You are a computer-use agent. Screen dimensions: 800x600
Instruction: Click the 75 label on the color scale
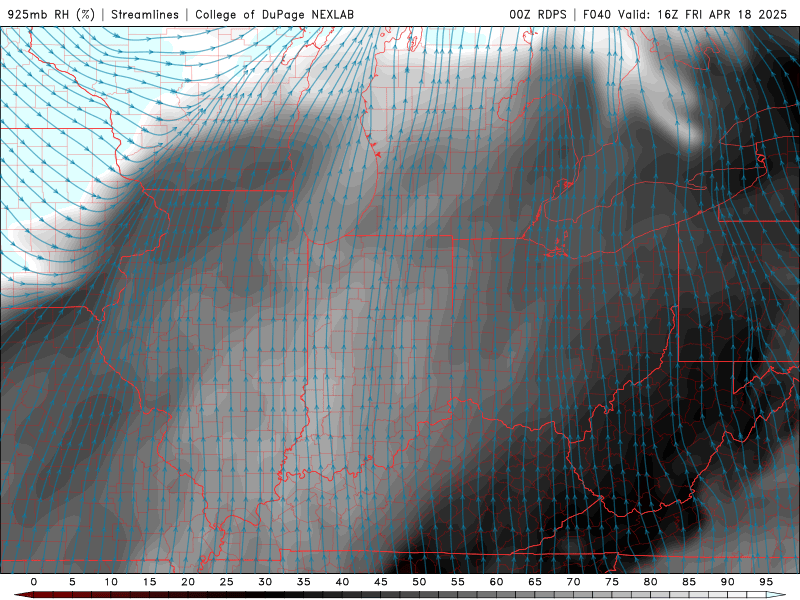click(x=612, y=582)
